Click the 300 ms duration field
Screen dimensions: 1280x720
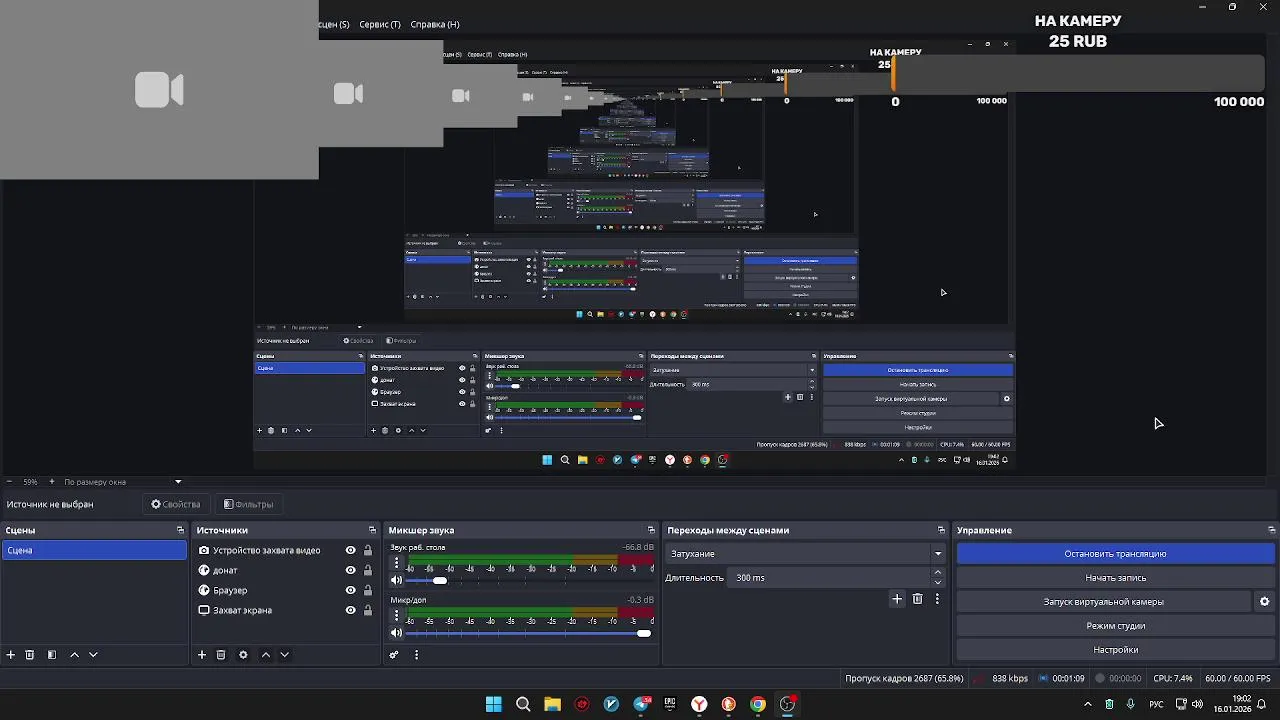pyautogui.click(x=829, y=578)
